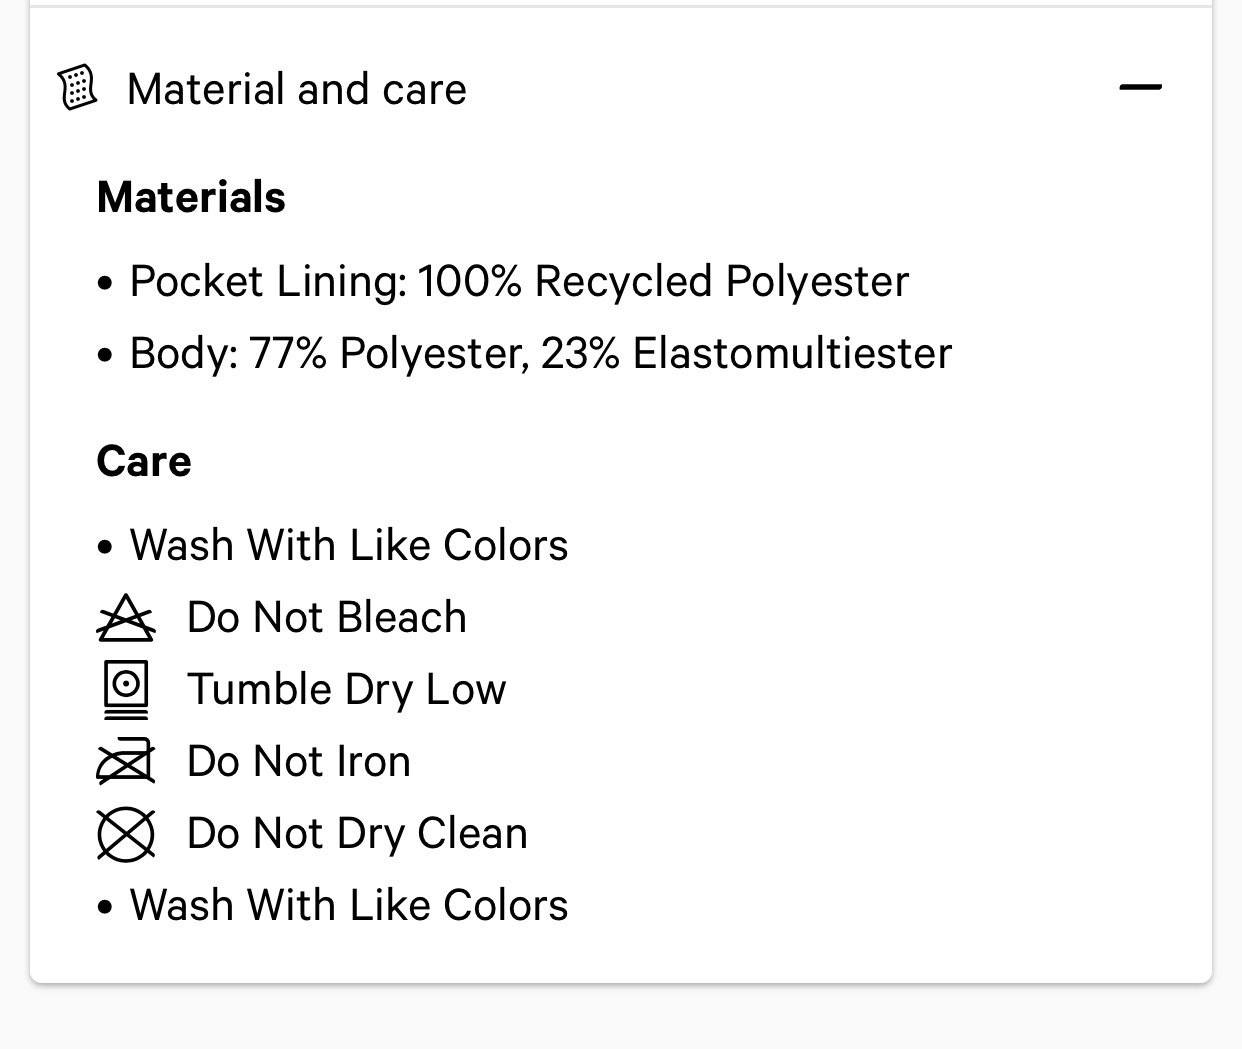Click the Do Not Dry Clean label
This screenshot has width=1242, height=1049.
pos(357,834)
